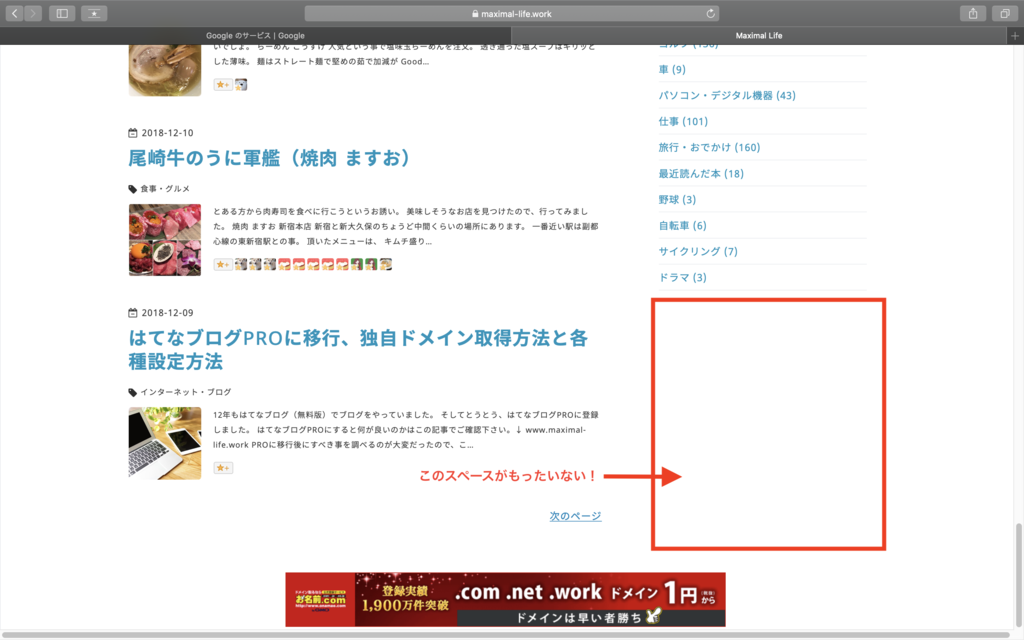Screen dimensions: 1024x640
Task: Open sidebar category 仕事 (101)
Action: (x=683, y=121)
